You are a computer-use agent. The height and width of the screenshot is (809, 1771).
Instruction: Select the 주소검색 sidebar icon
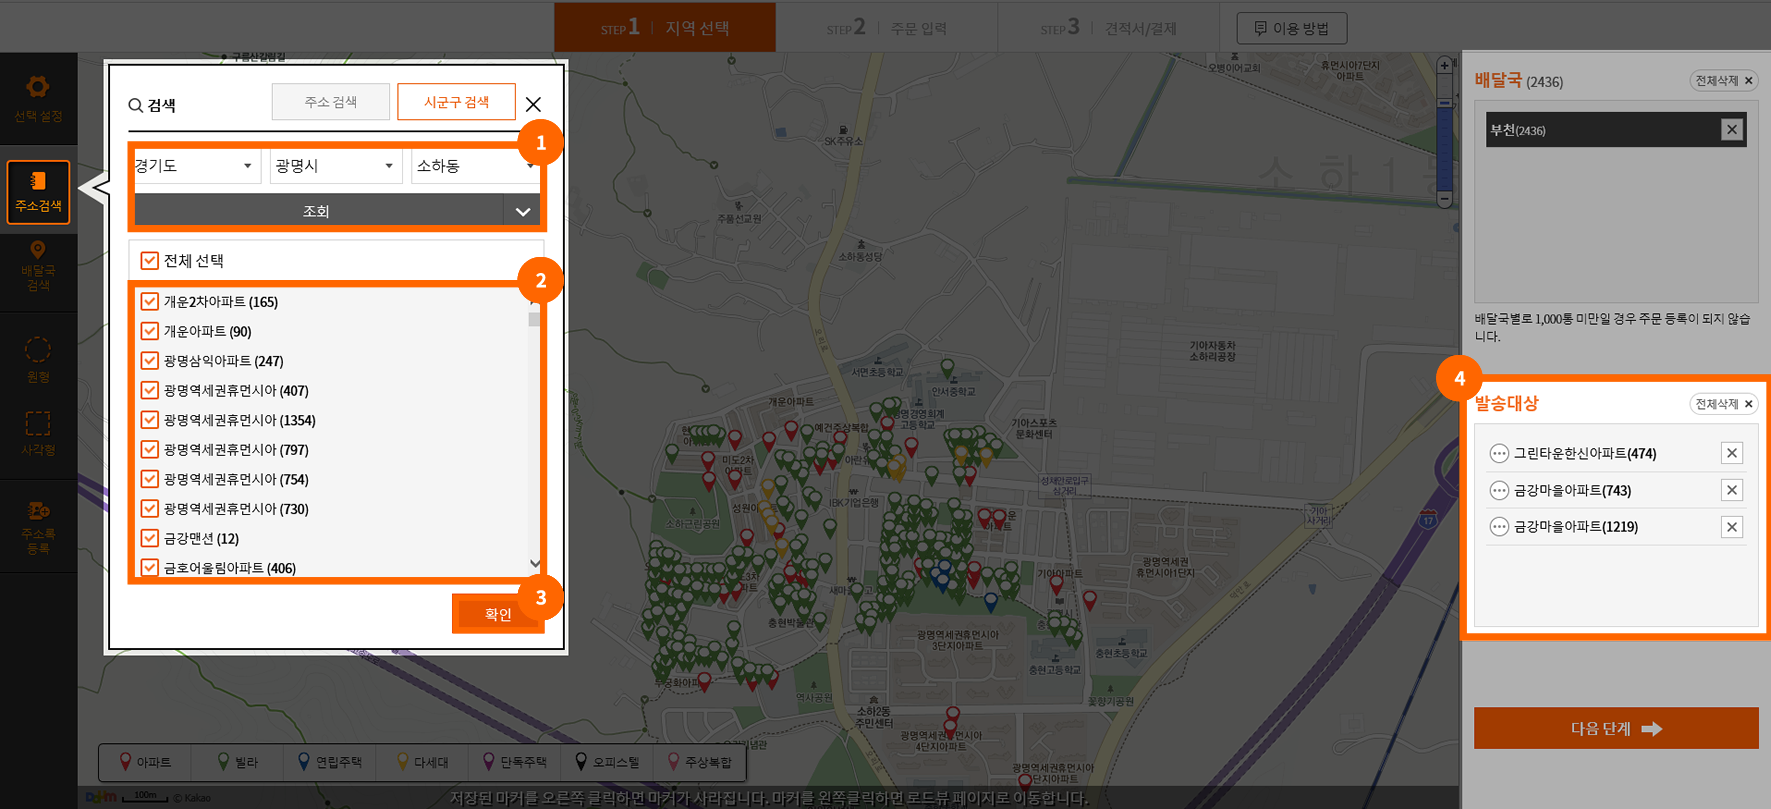coord(38,191)
